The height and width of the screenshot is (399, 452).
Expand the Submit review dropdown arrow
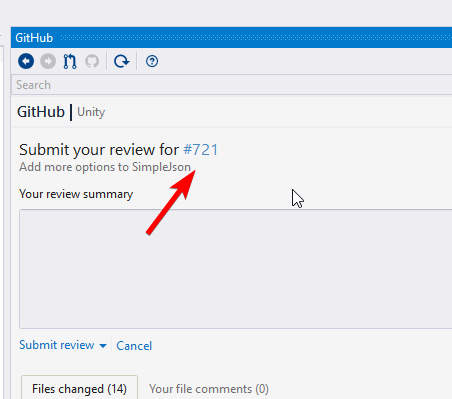pyautogui.click(x=103, y=346)
